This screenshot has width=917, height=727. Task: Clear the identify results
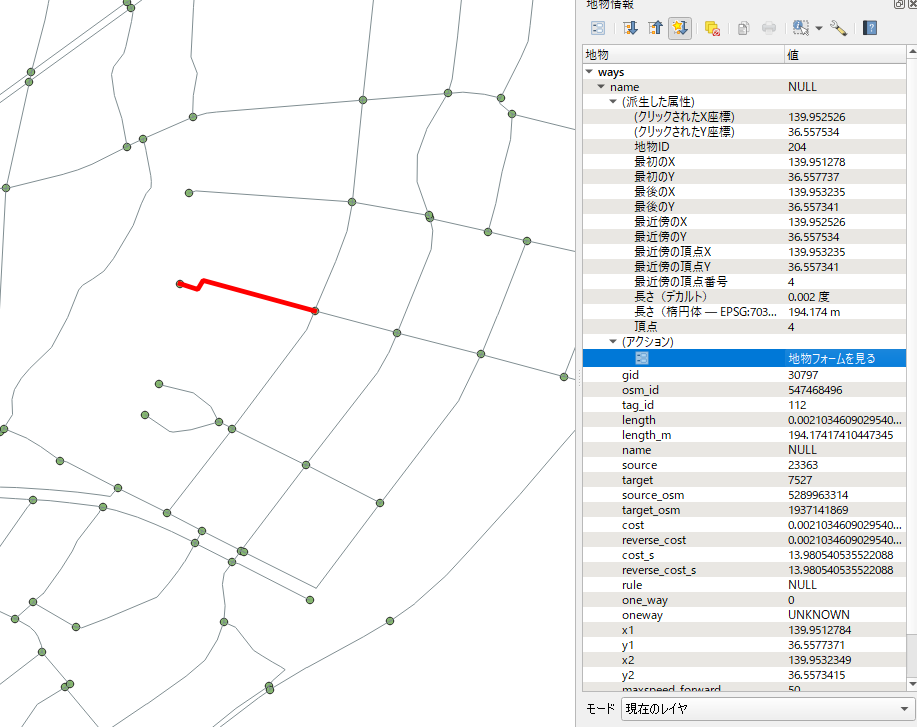point(712,29)
